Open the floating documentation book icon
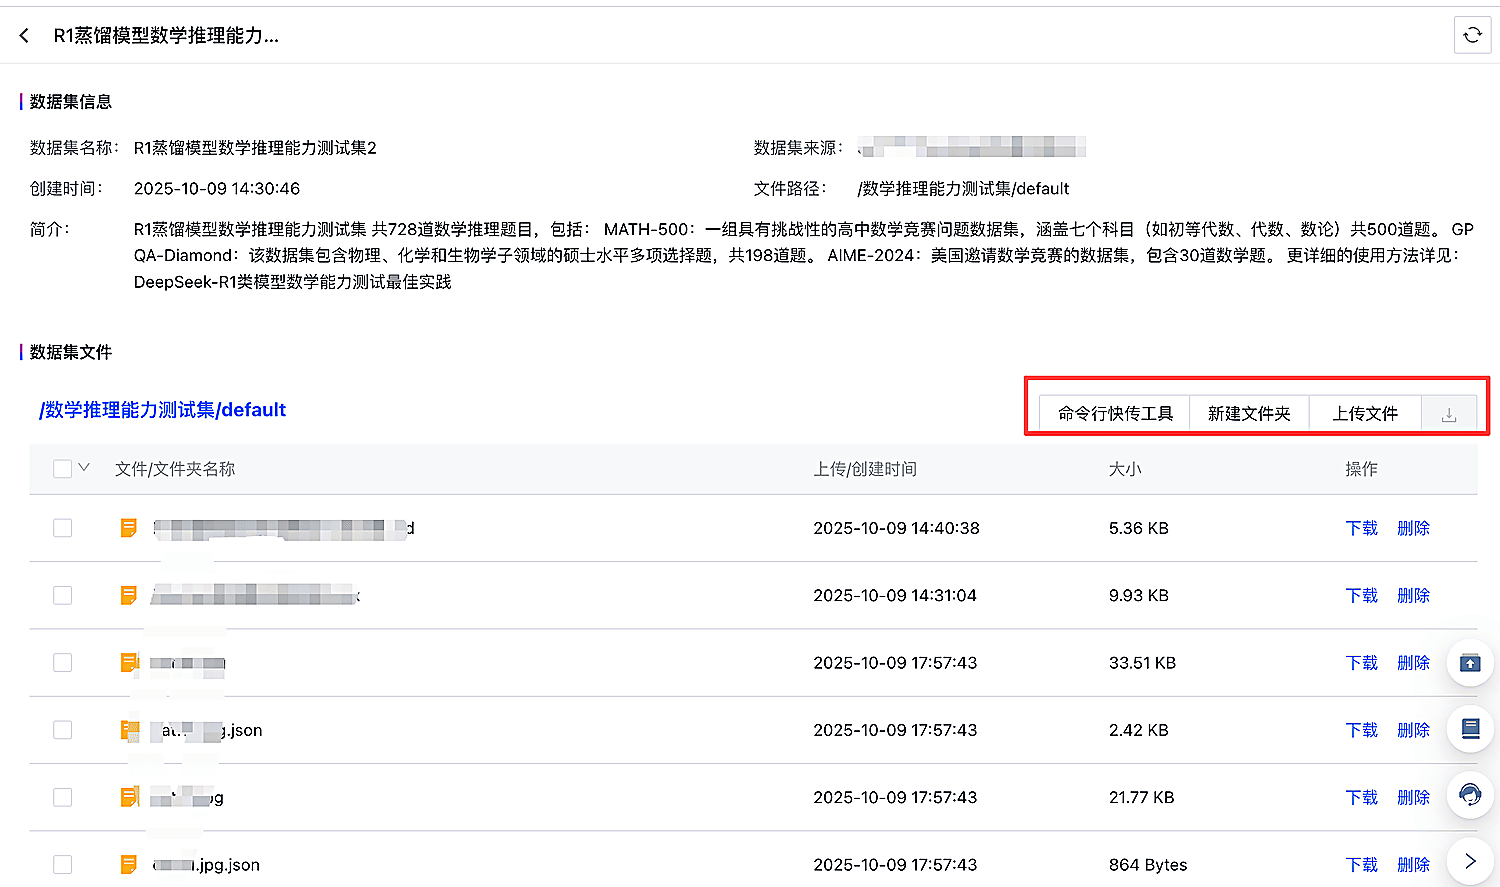 [1470, 729]
